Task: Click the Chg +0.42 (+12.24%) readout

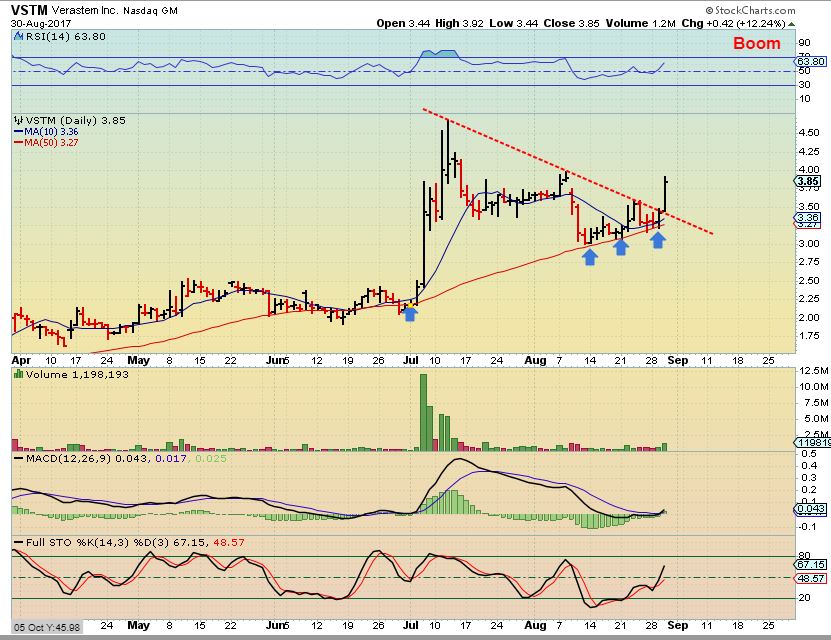Action: [x=733, y=23]
